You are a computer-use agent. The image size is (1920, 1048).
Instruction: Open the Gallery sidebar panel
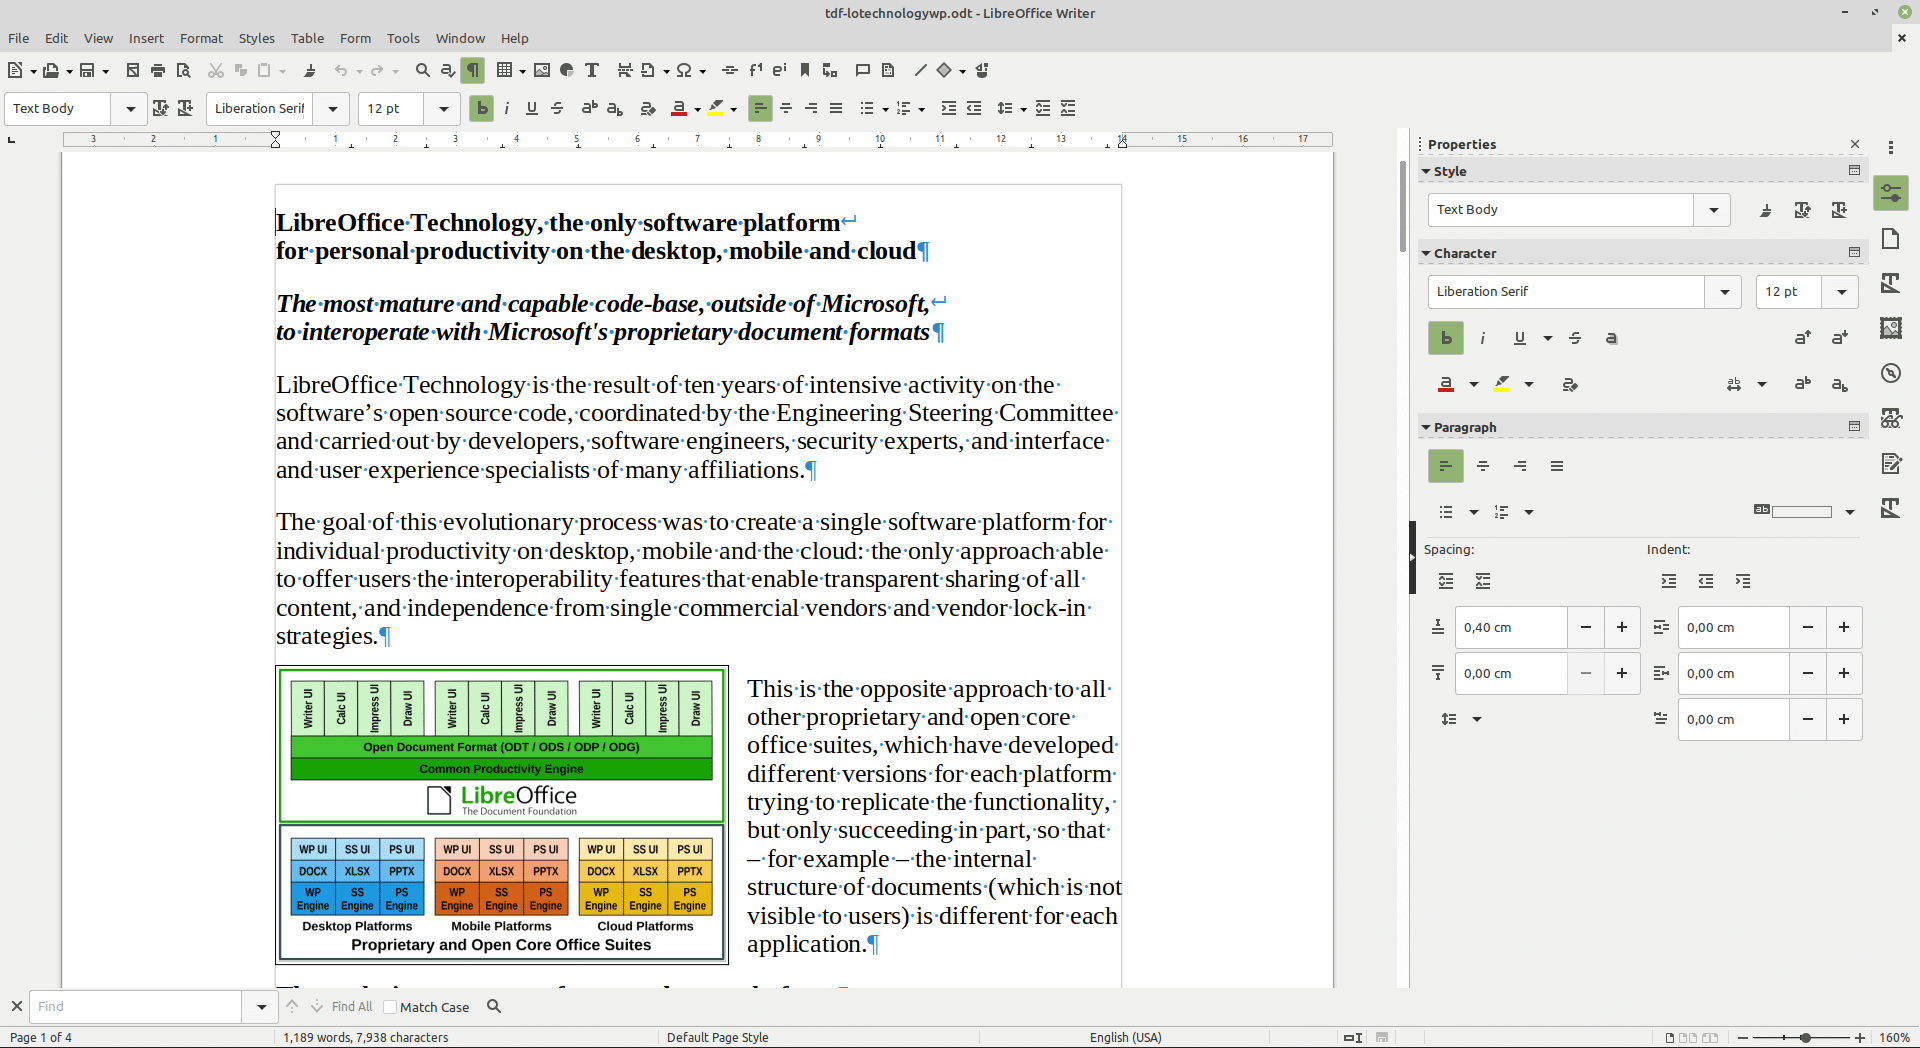click(x=1891, y=327)
